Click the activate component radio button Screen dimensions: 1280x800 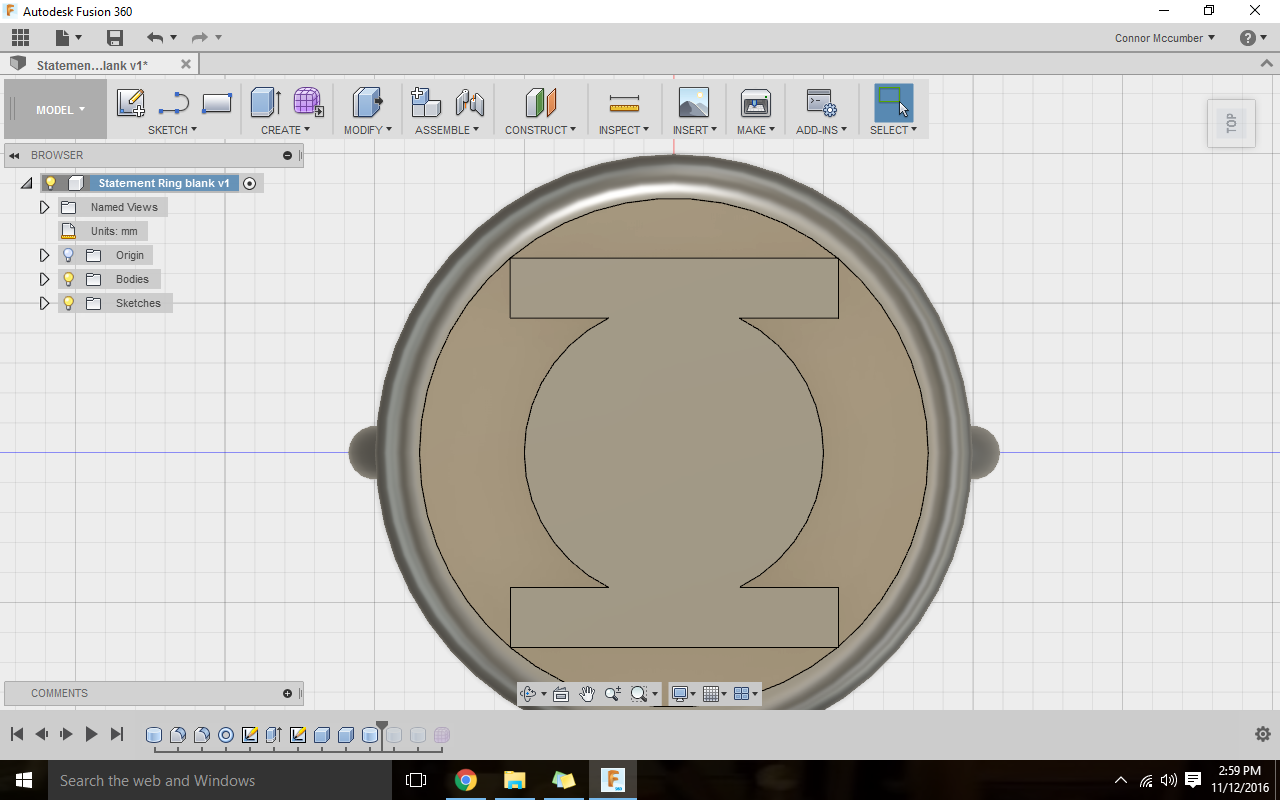250,183
